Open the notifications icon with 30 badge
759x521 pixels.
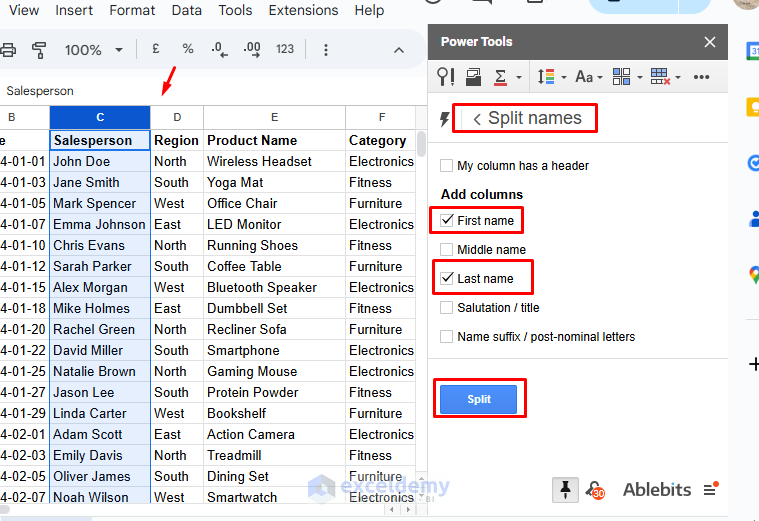point(595,490)
